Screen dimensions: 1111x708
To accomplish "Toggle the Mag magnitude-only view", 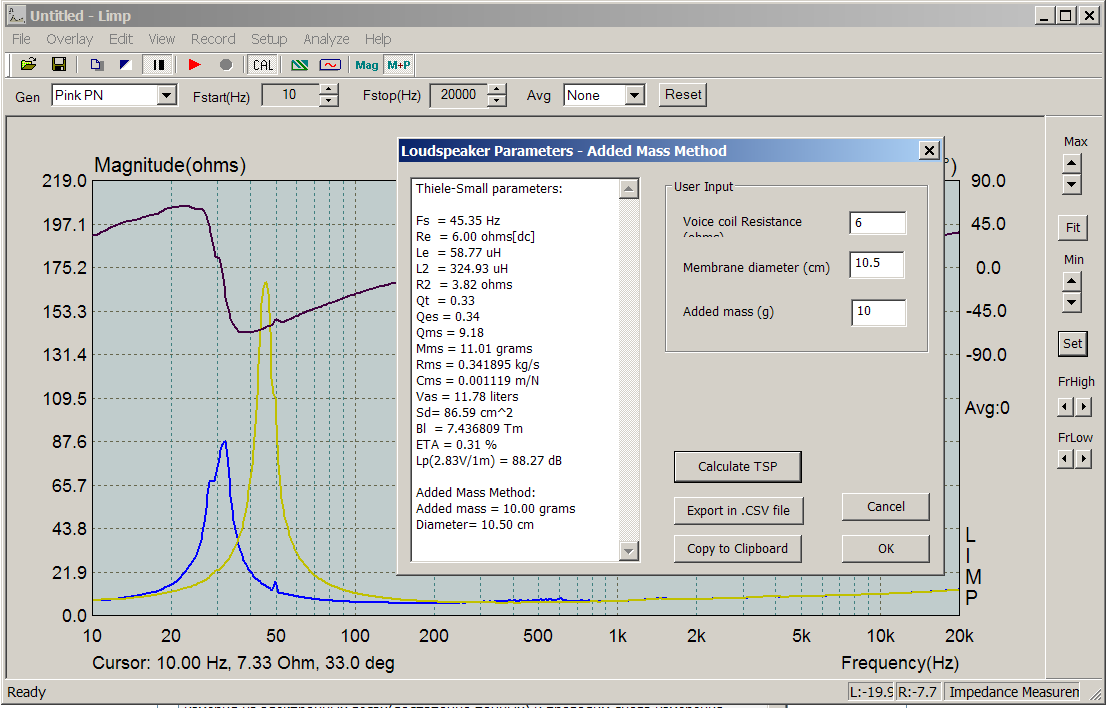I will pos(367,65).
